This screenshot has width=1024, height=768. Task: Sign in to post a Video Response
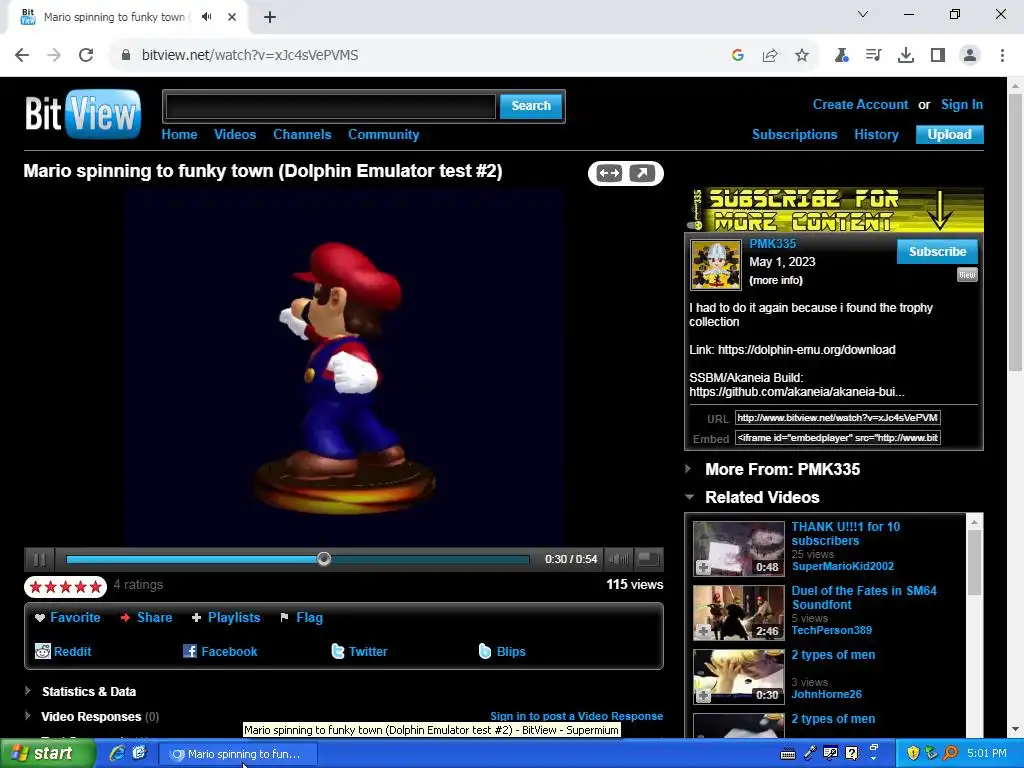576,716
